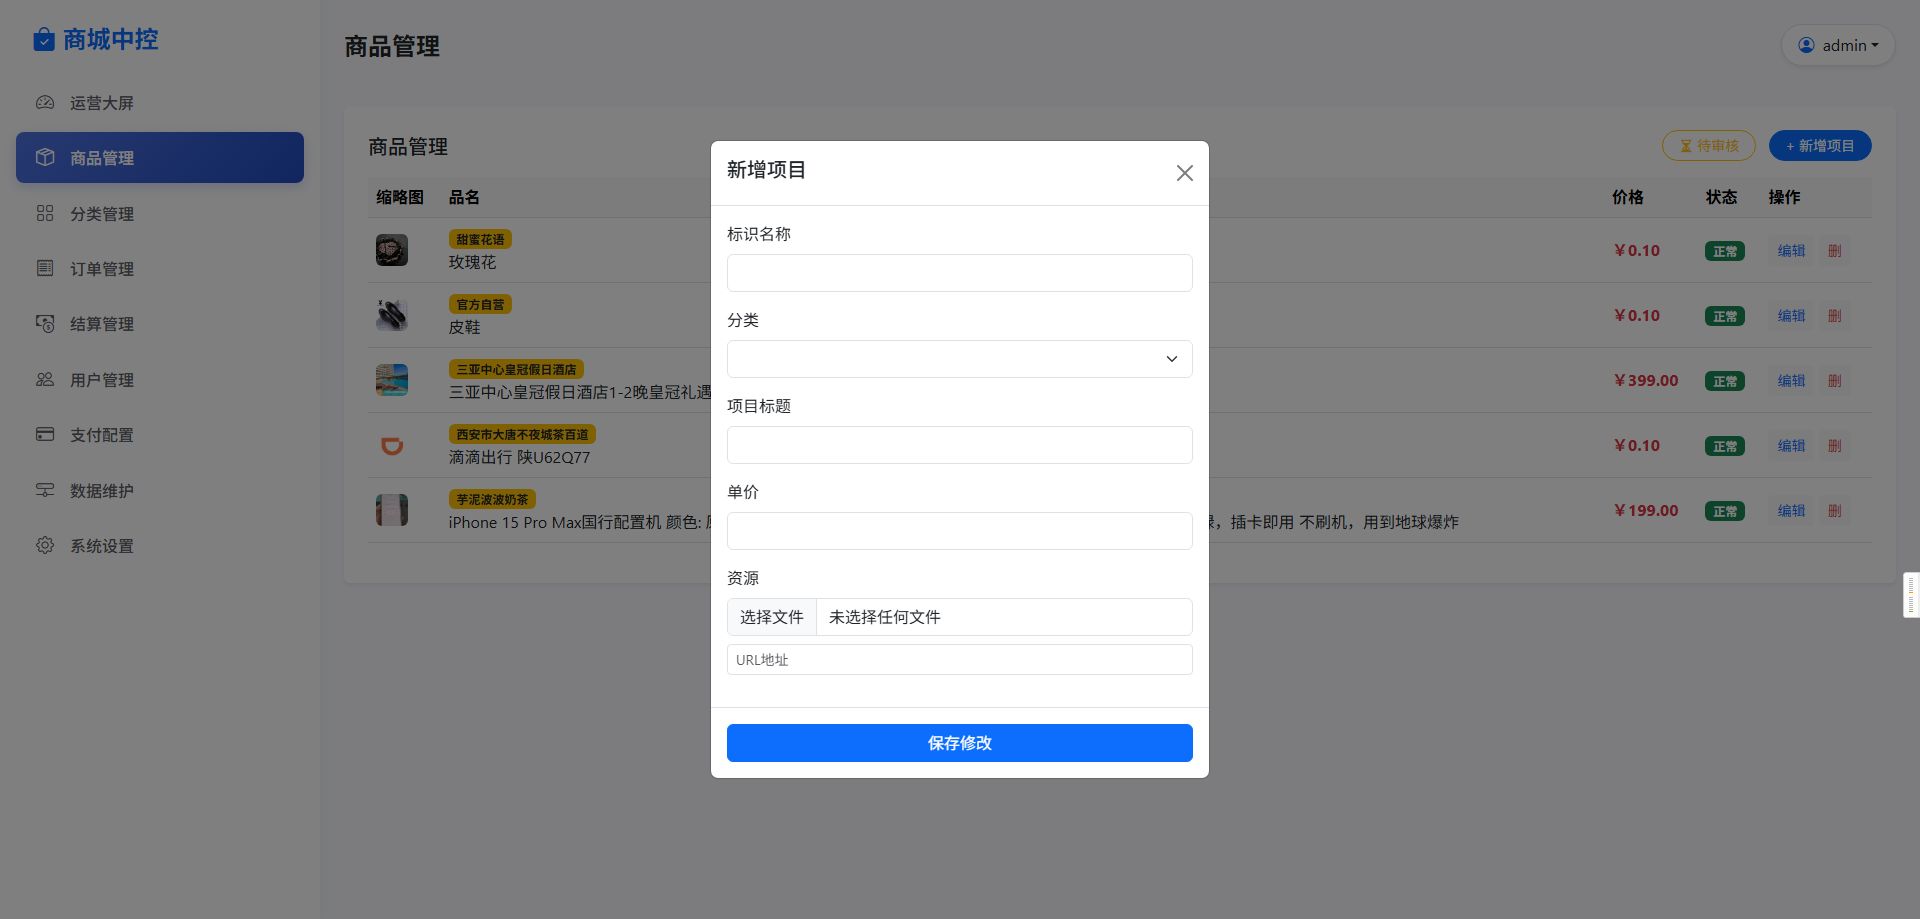
Task: Click the 商城中控 shopping bag logo
Action: pyautogui.click(x=44, y=39)
